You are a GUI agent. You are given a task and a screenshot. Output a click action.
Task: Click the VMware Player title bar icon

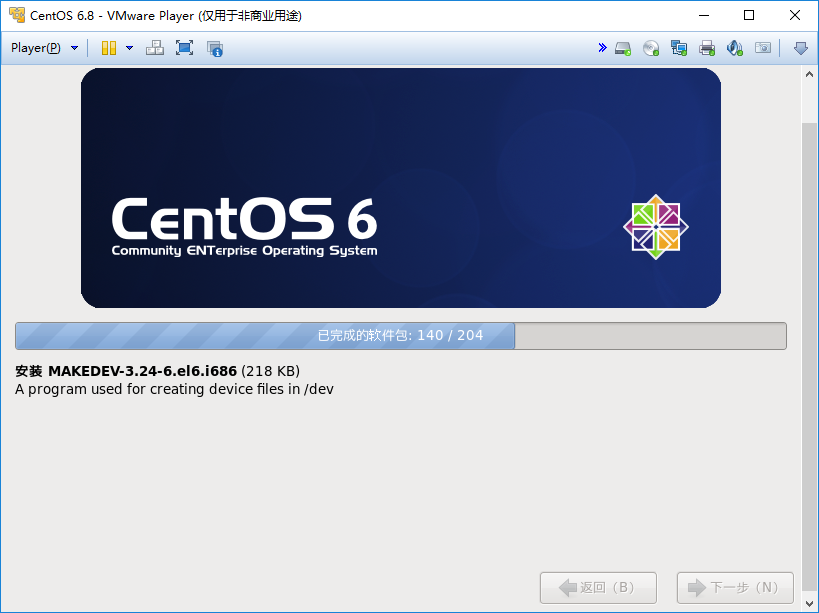coord(17,15)
